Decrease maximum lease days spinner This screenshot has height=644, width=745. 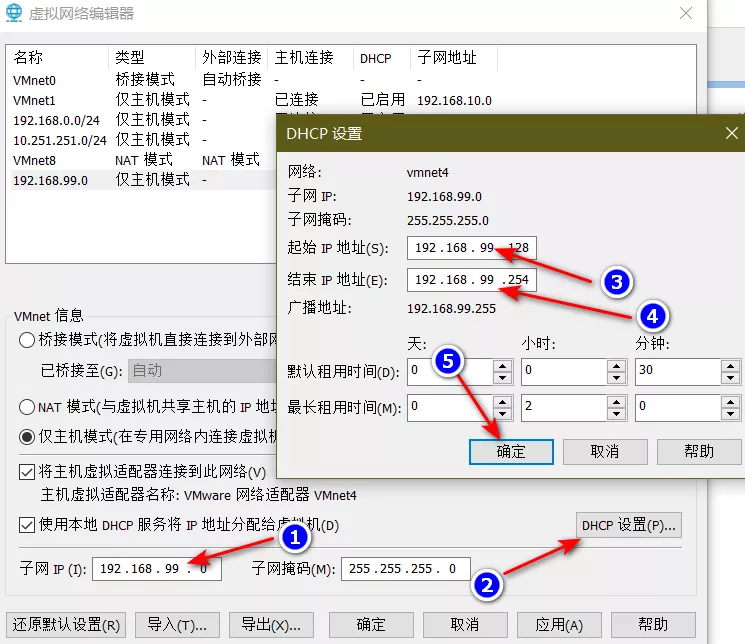[x=502, y=413]
